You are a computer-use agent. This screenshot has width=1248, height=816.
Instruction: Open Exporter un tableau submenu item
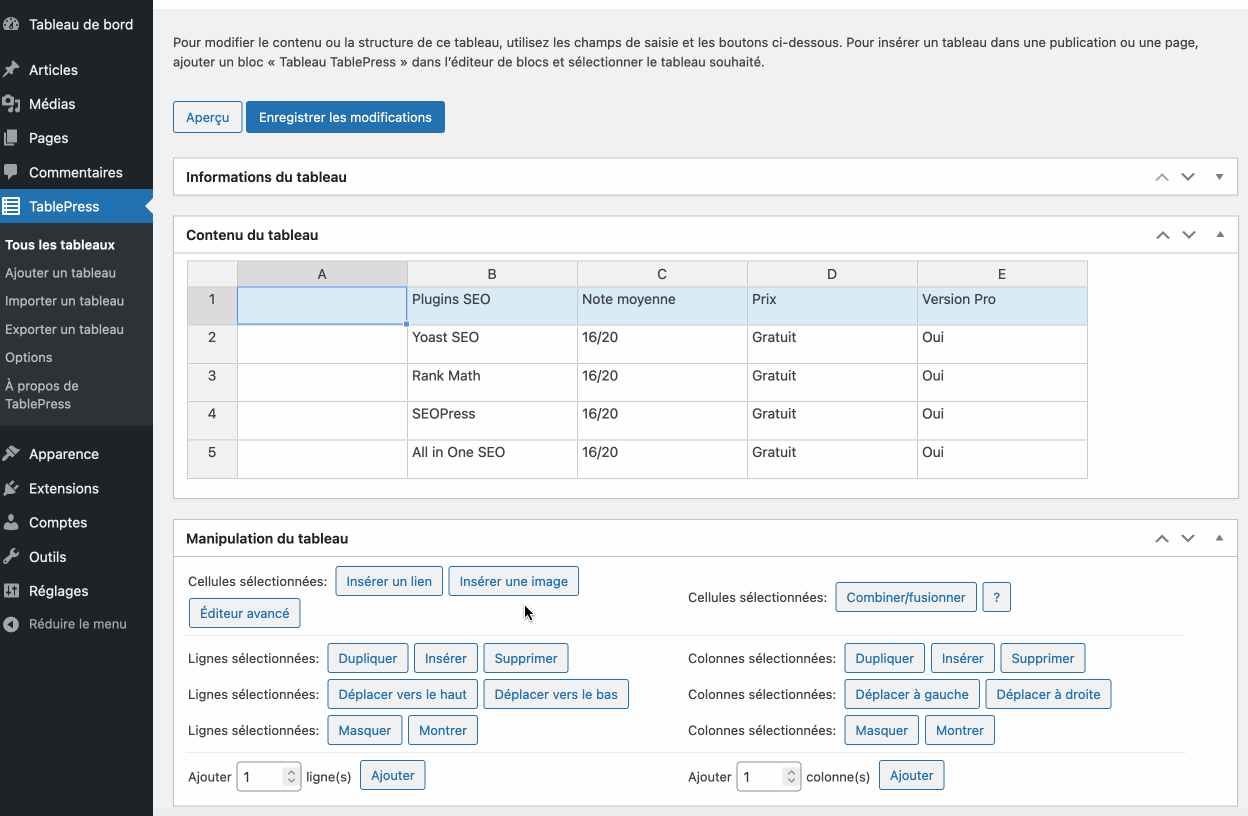click(x=64, y=329)
